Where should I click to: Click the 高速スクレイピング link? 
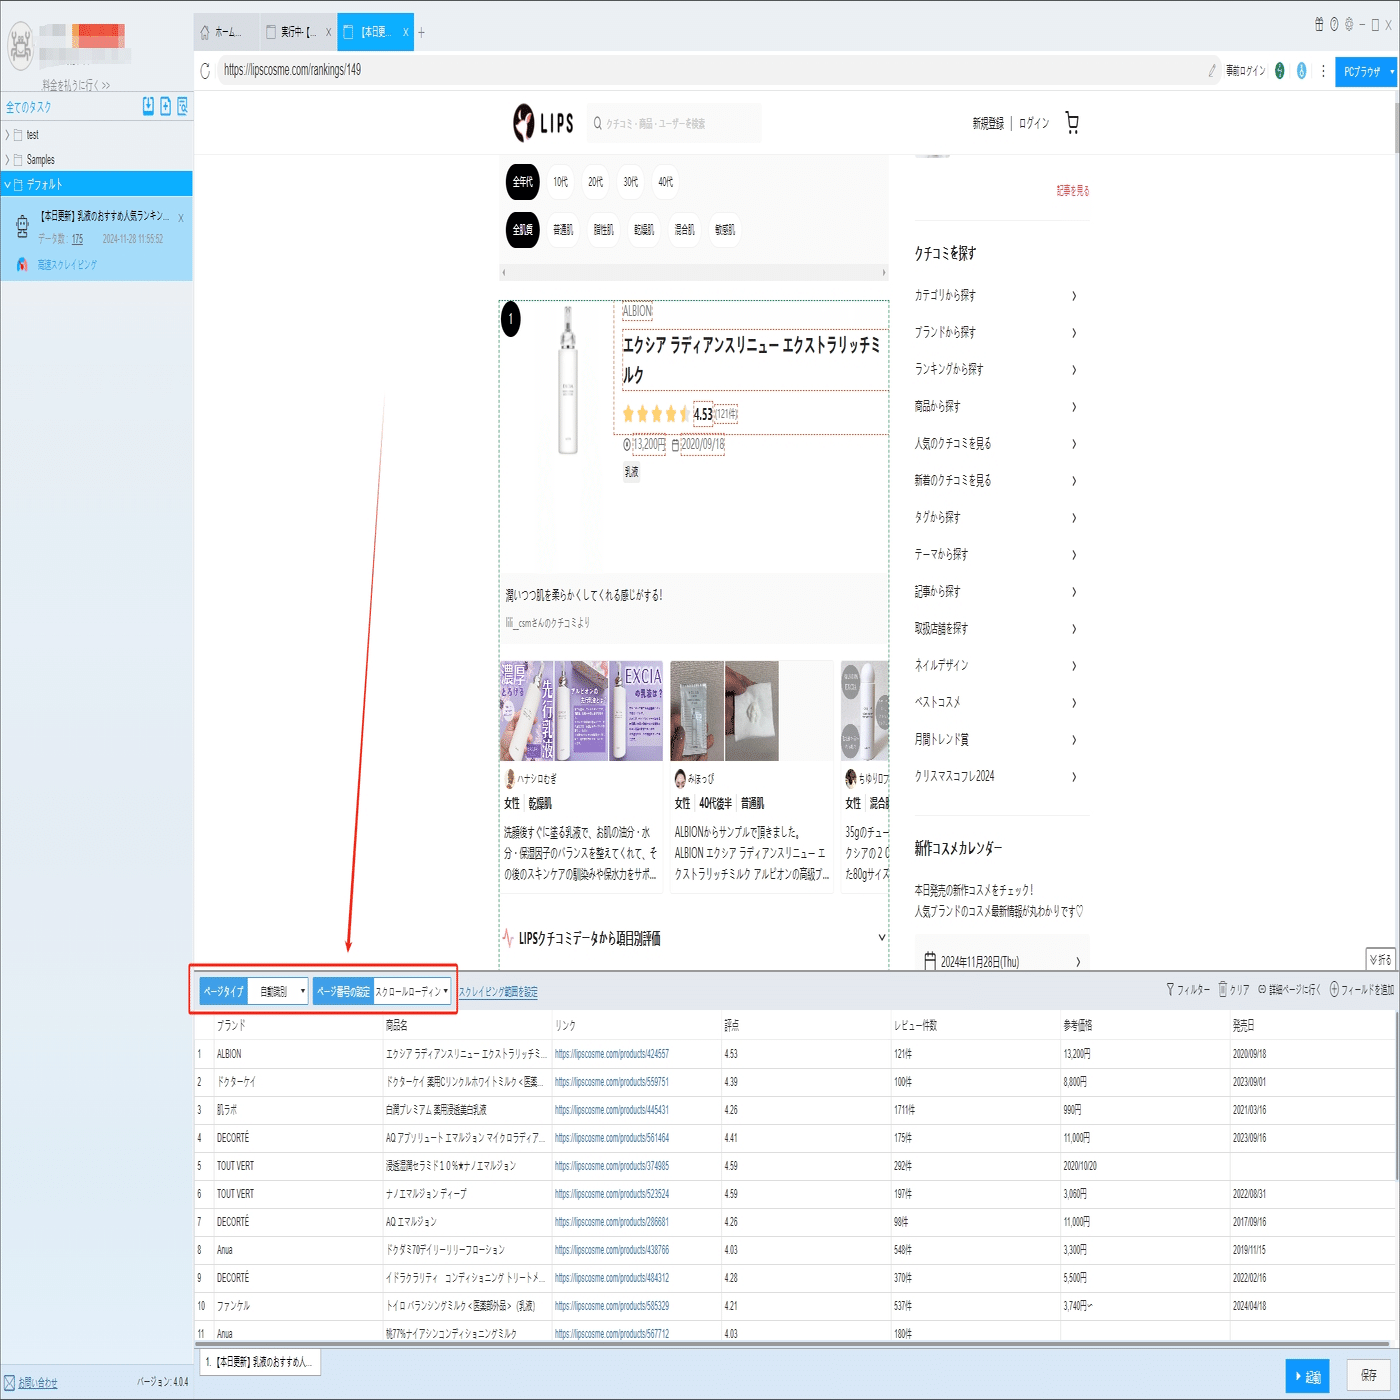[67, 265]
